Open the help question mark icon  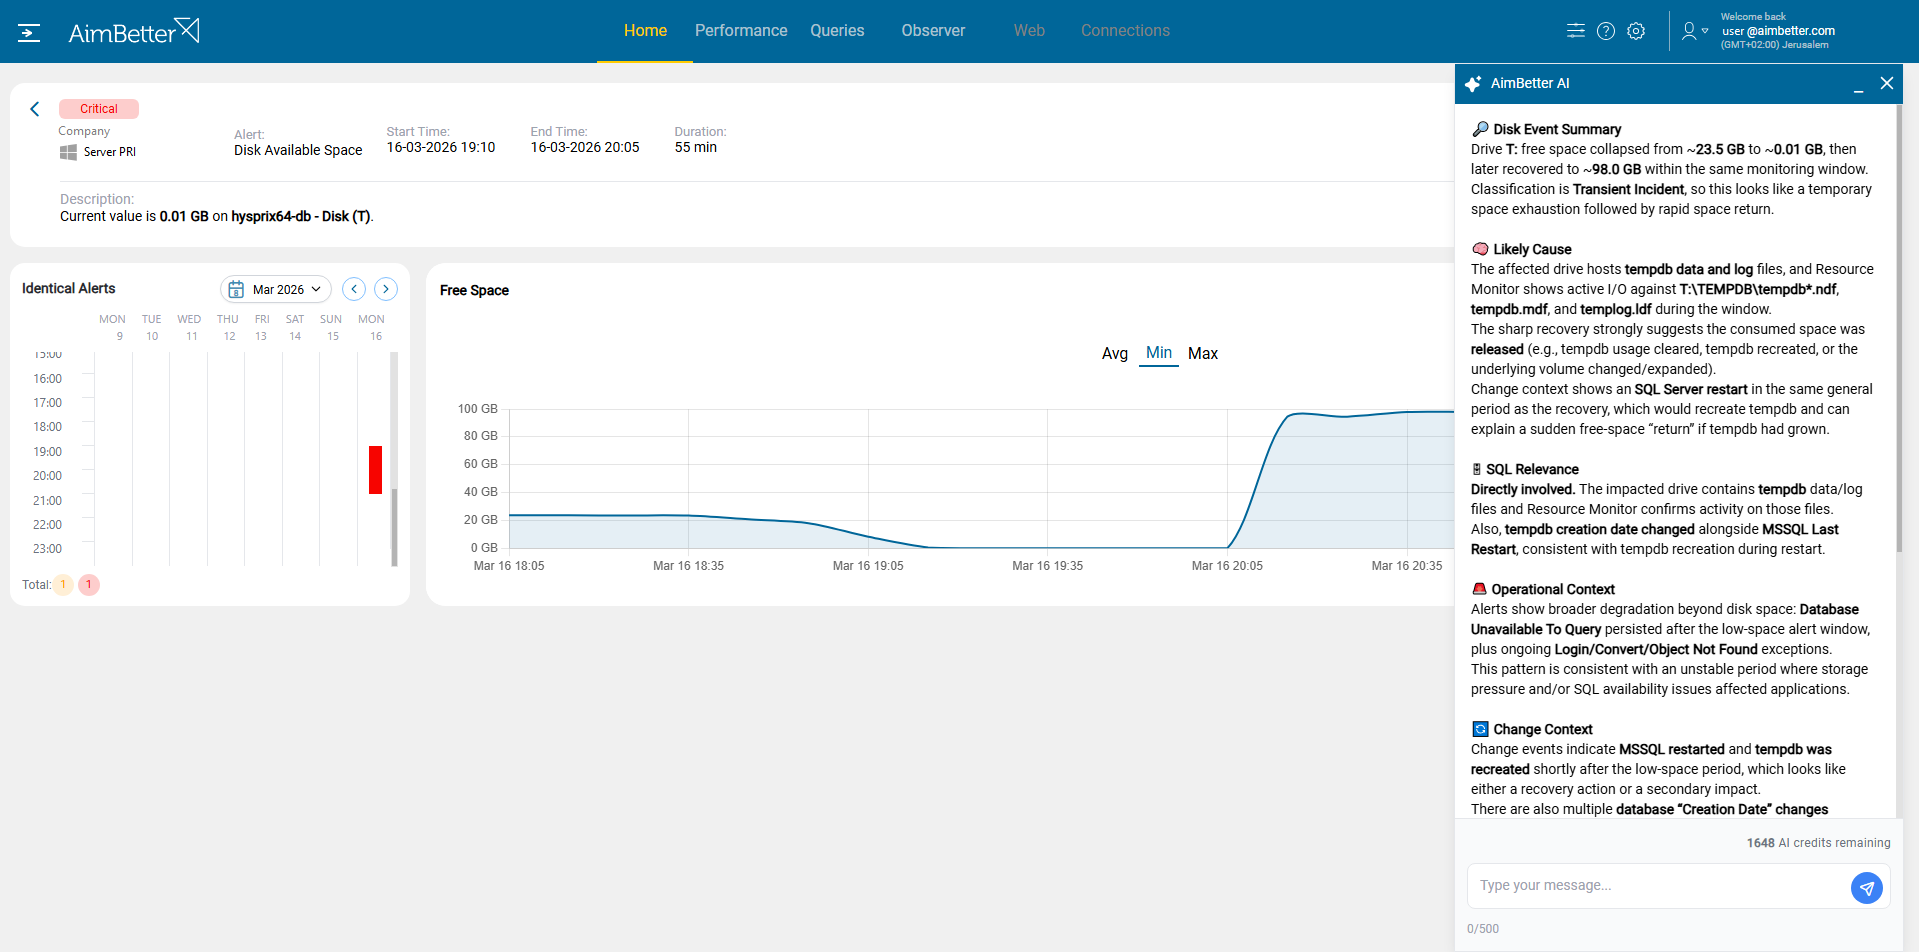pos(1605,31)
